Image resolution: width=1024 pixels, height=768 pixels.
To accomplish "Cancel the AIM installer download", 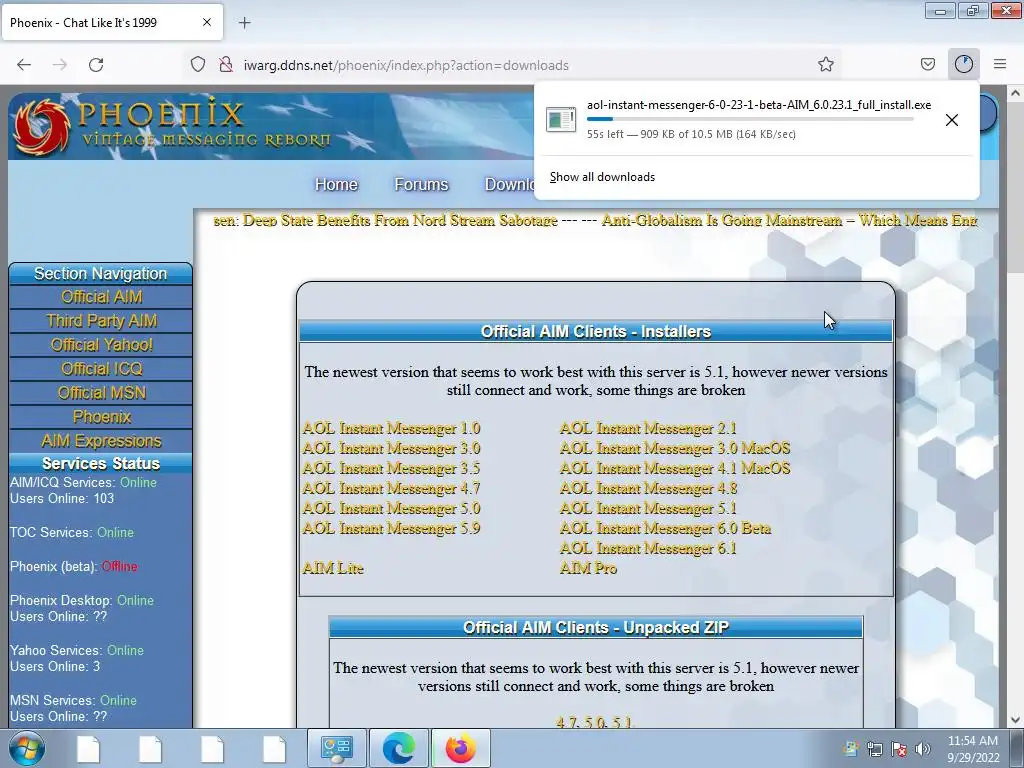I will [x=952, y=120].
